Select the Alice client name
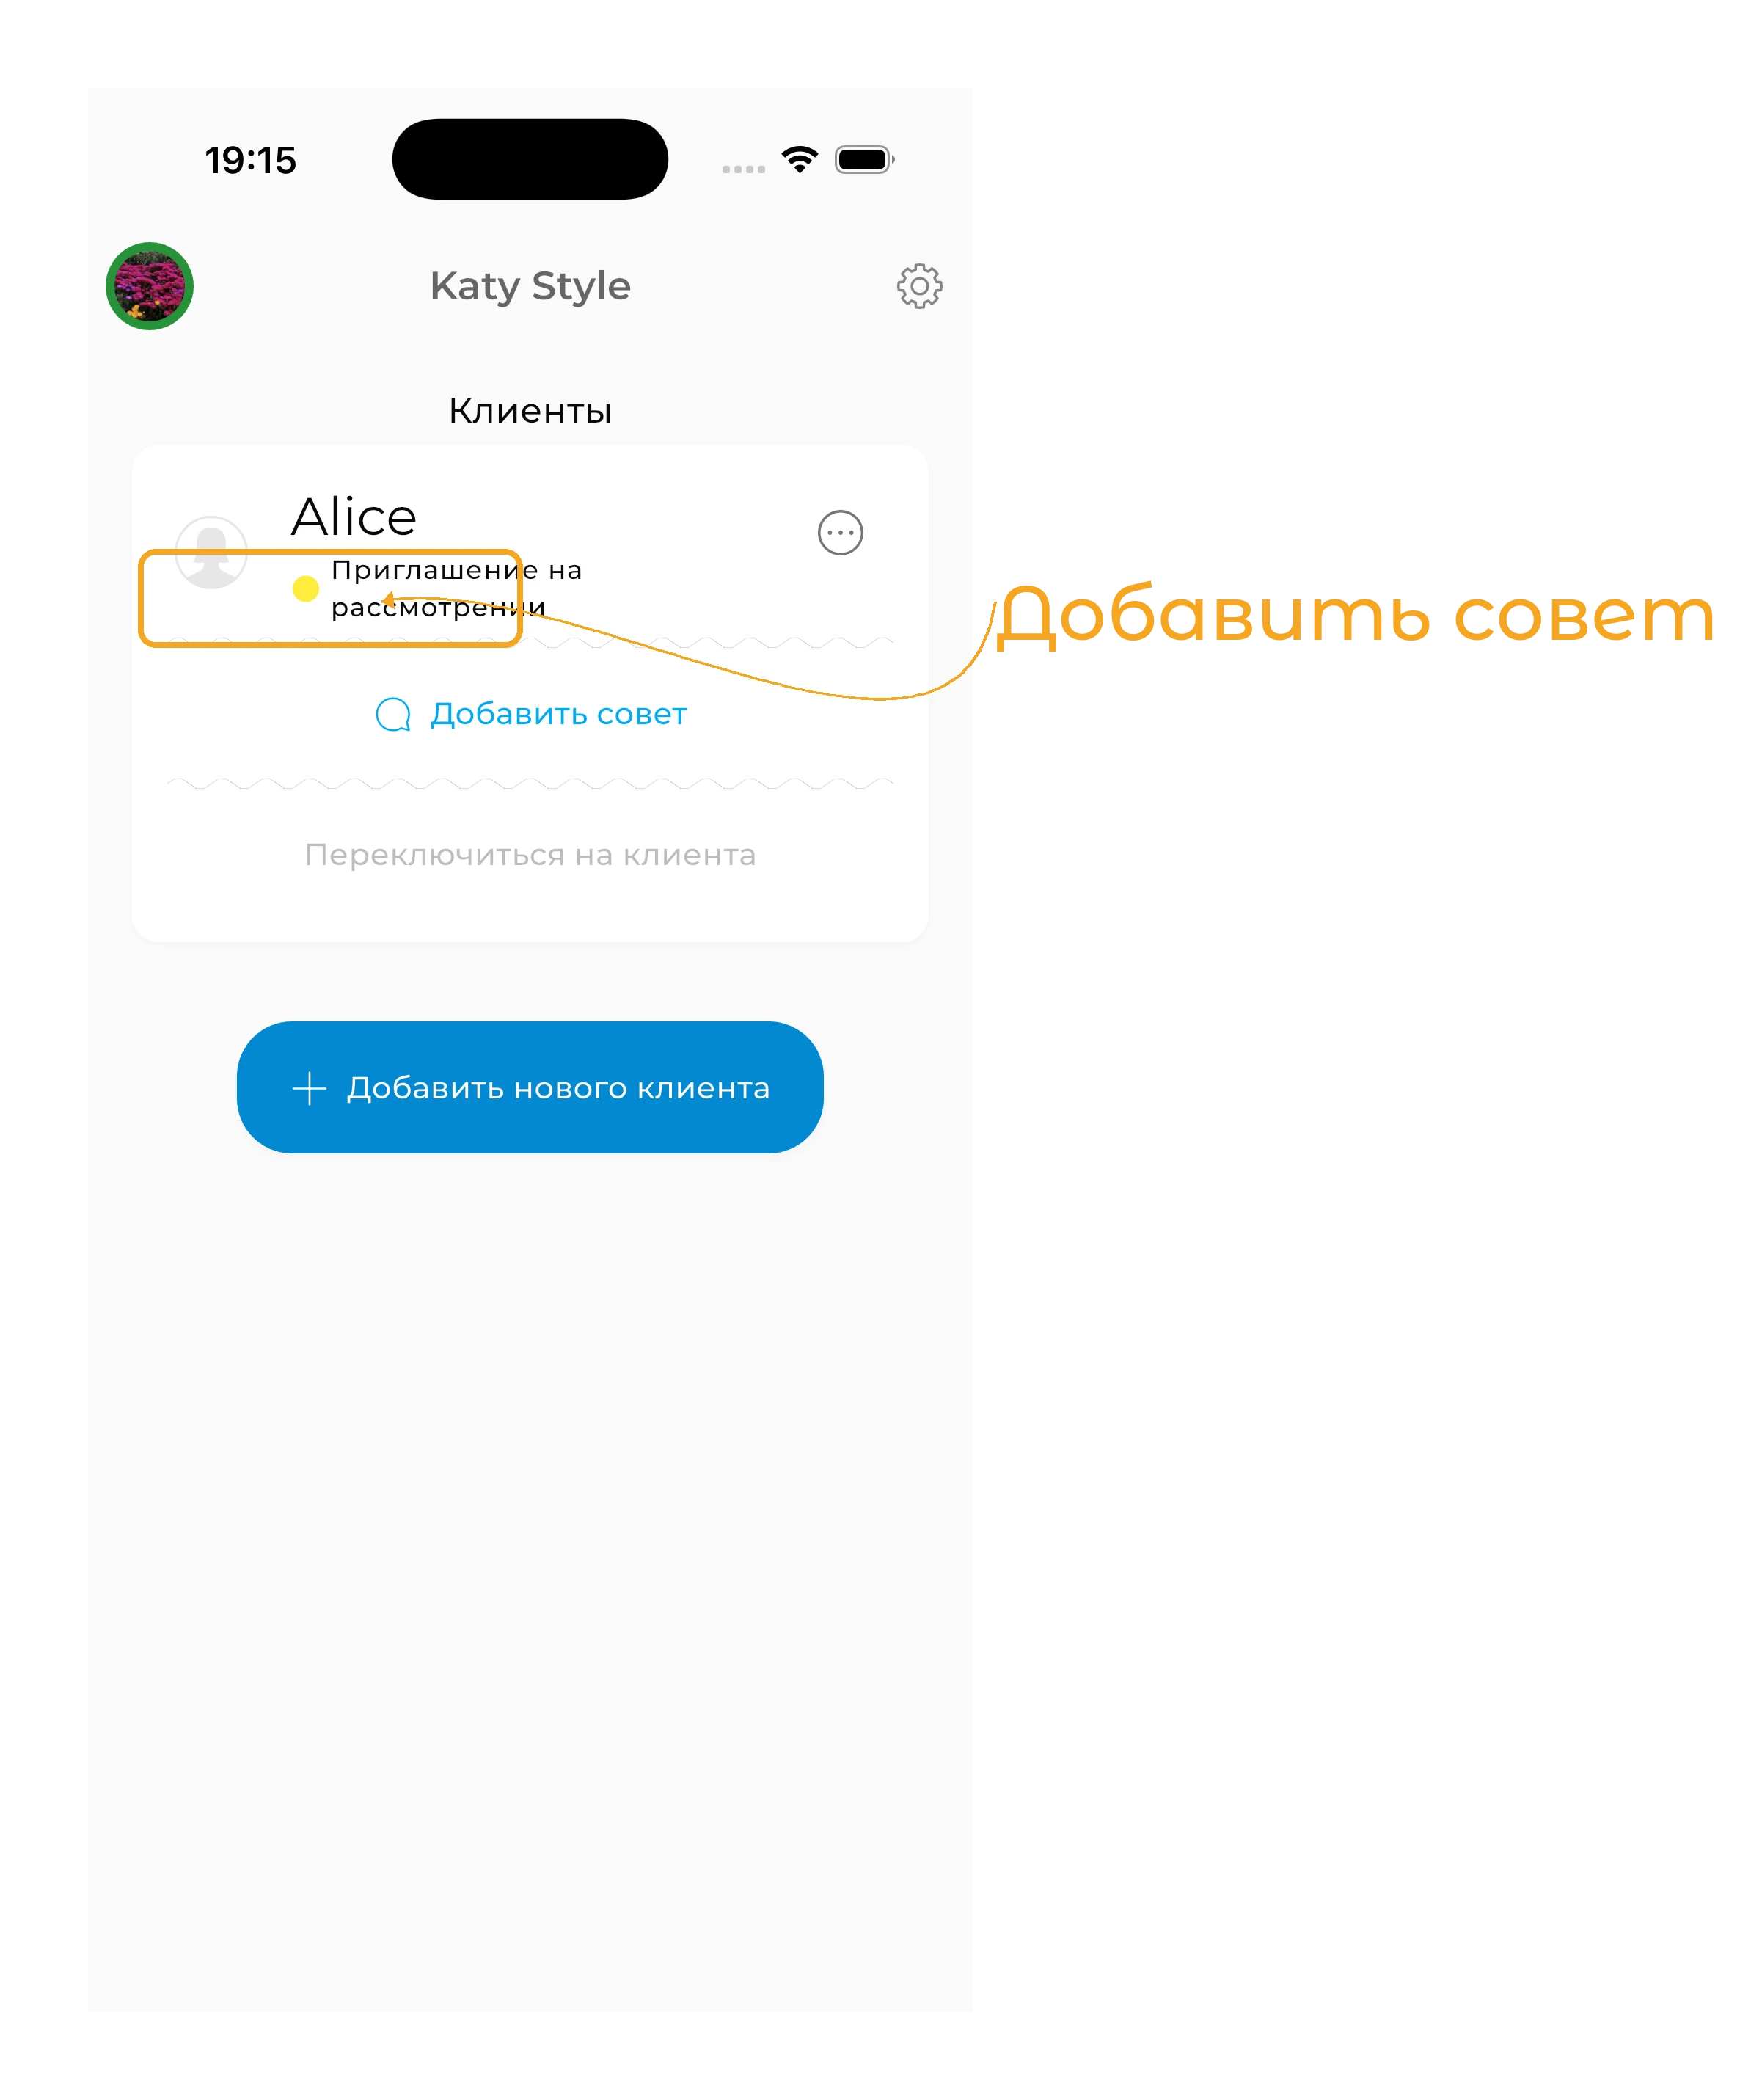 click(354, 516)
